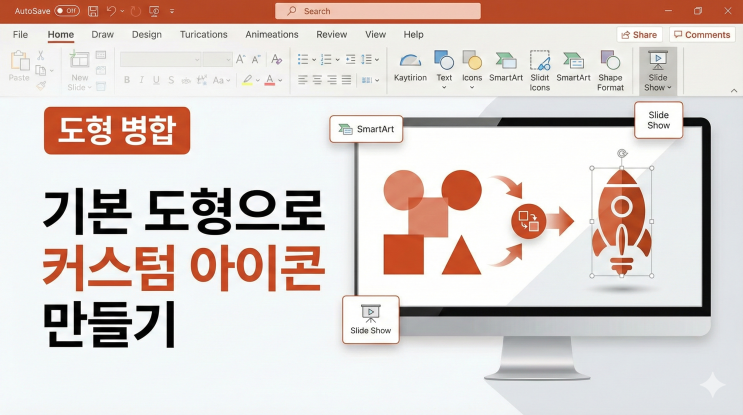The height and width of the screenshot is (415, 743).
Task: Click the New Slide button
Action: coord(79,71)
